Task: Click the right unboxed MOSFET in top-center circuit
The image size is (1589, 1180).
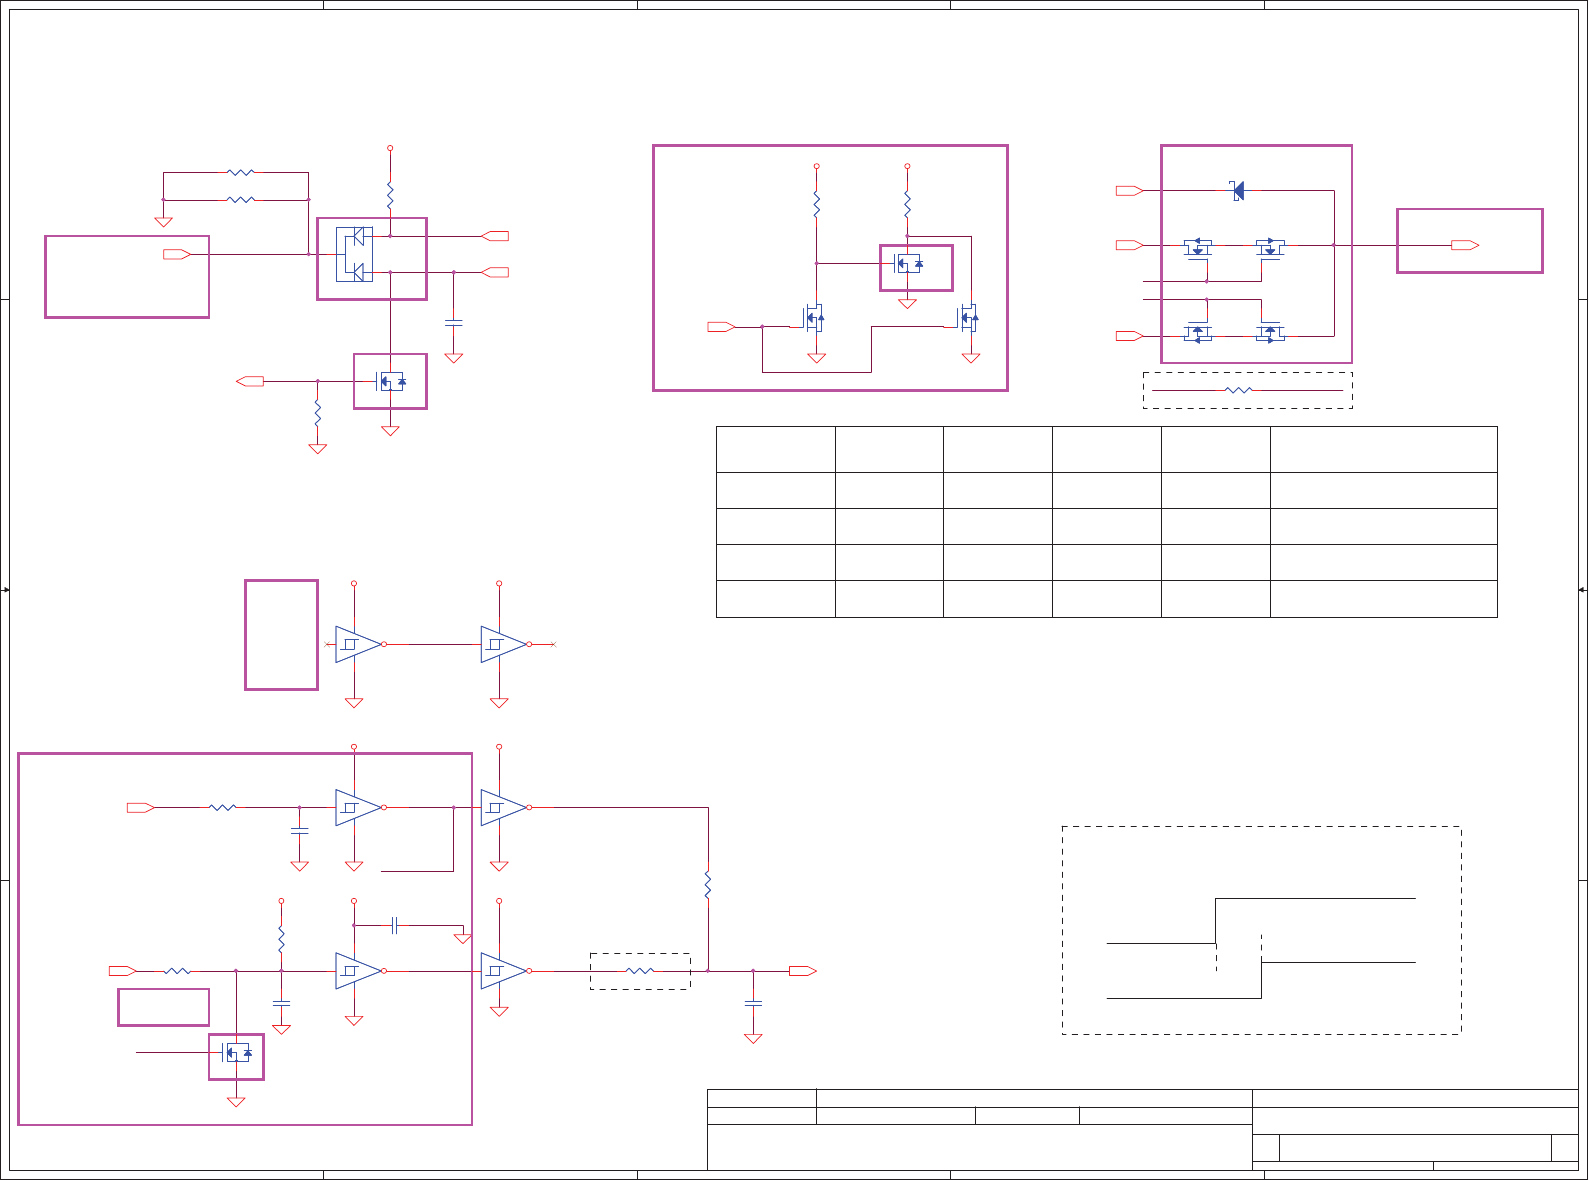Action: (x=968, y=319)
